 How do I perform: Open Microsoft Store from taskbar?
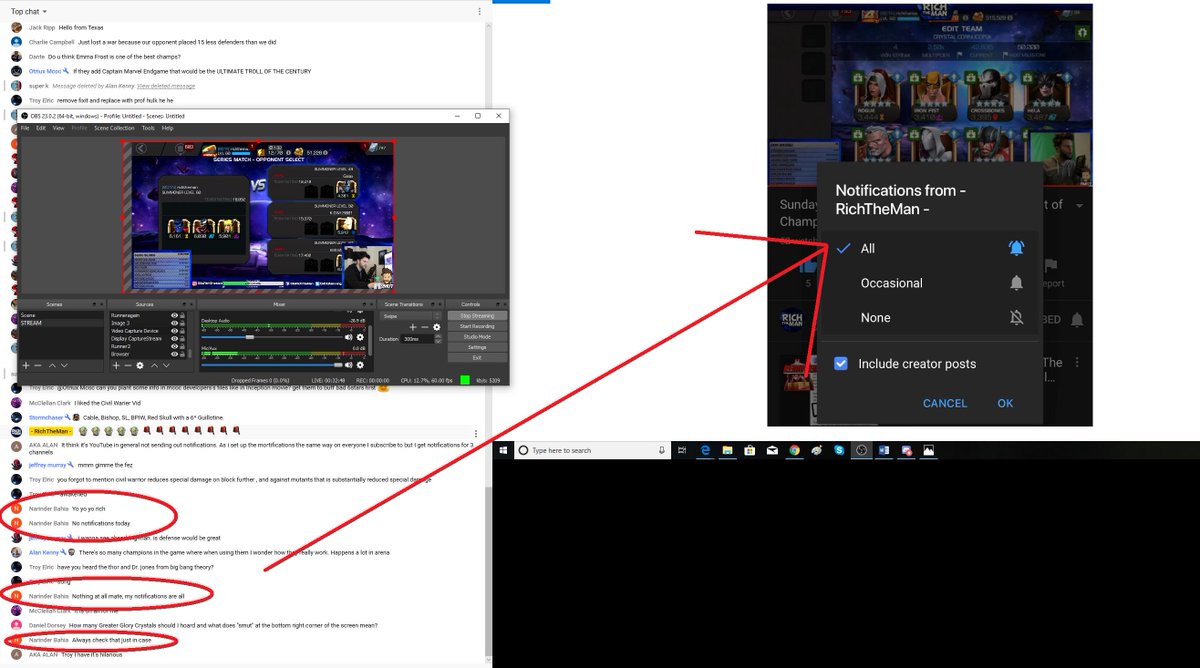[750, 451]
